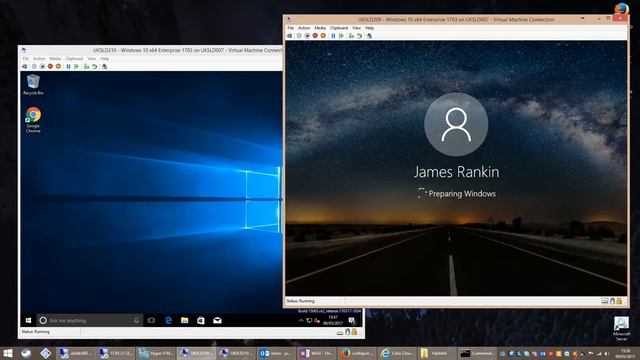This screenshot has height=360, width=640.
Task: Reset UKSLD210 with green arrow icon
Action: (x=76, y=67)
